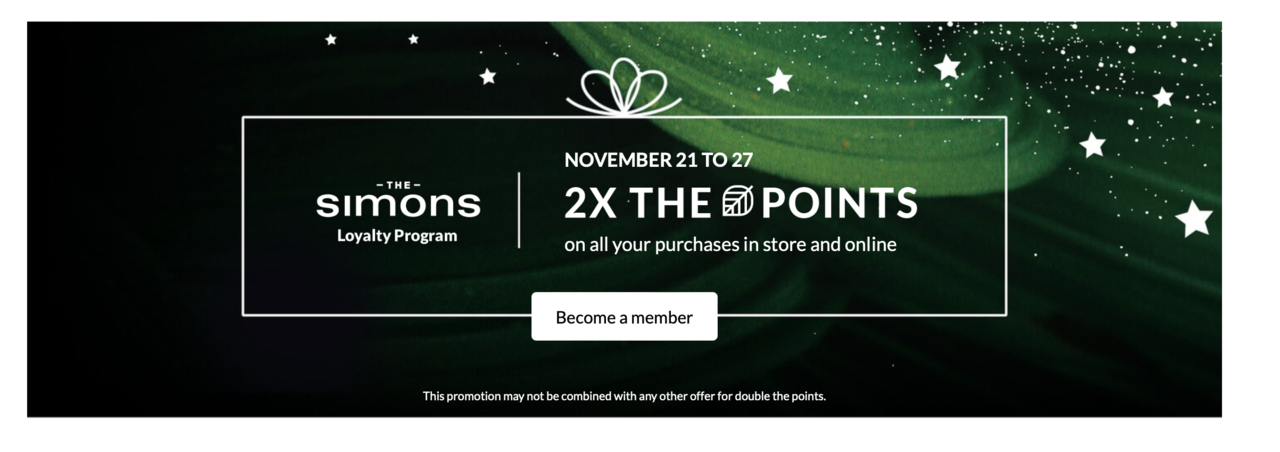
Task: Click the vertical divider beside the Simons logo
Action: click(519, 210)
